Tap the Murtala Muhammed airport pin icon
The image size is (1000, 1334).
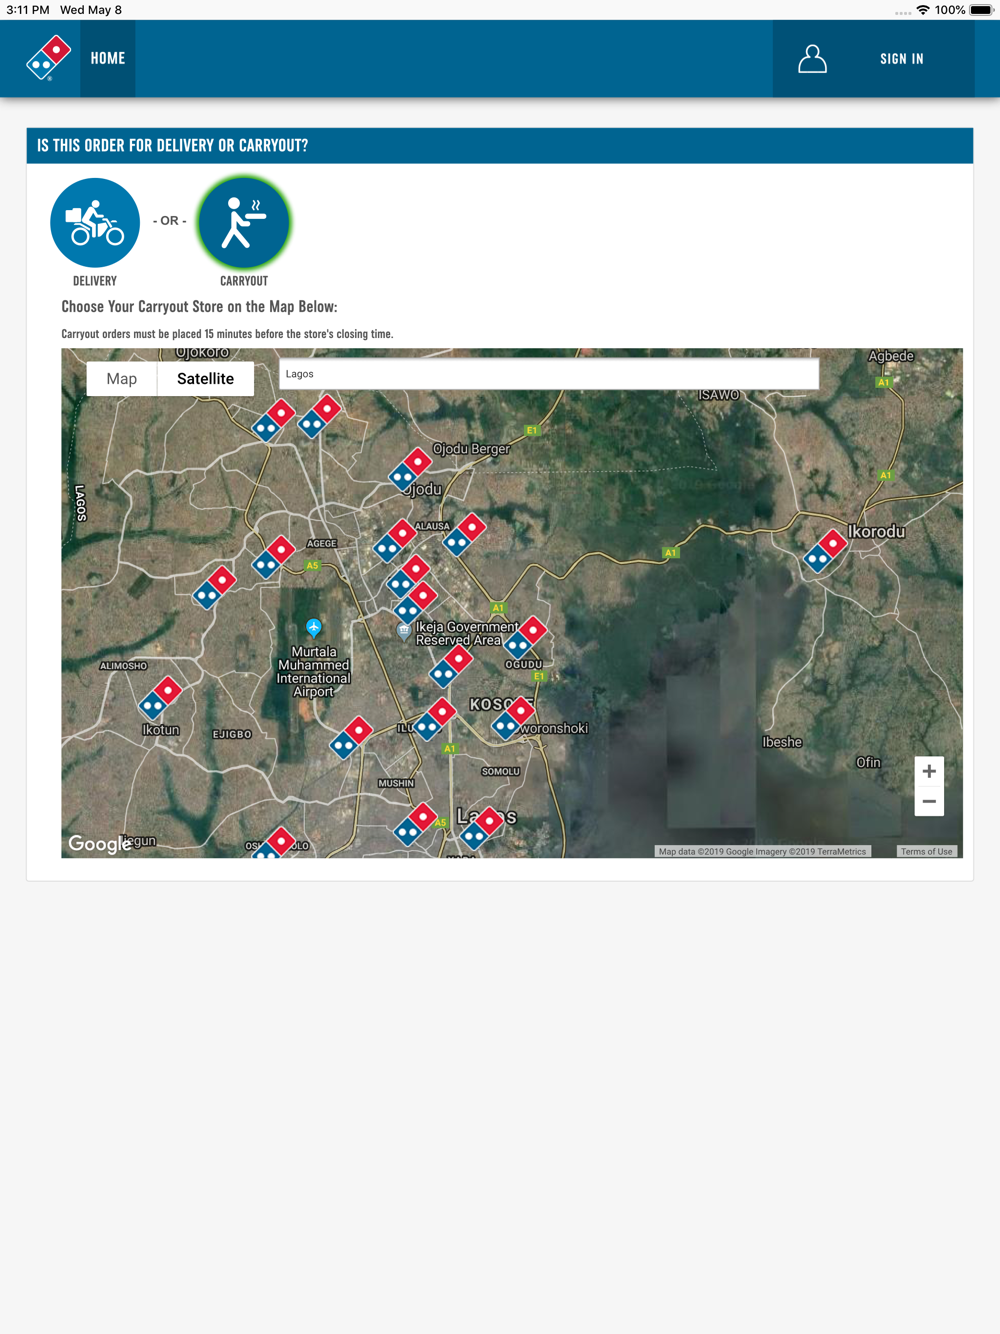[x=314, y=628]
